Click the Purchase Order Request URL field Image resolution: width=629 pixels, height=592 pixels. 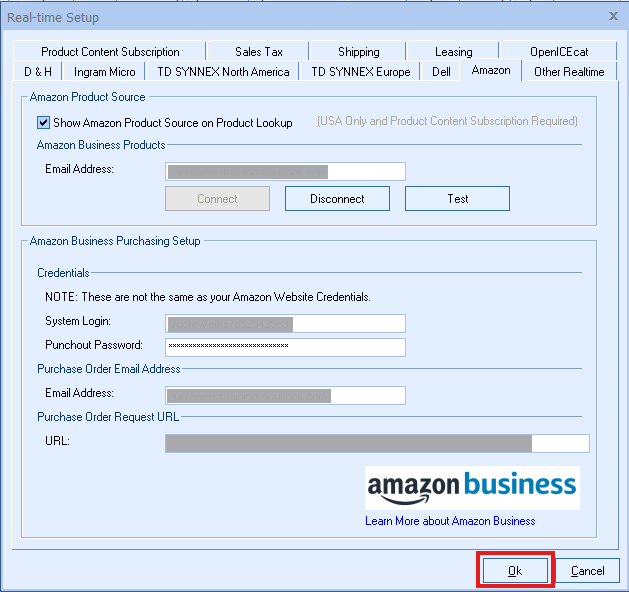pos(377,443)
